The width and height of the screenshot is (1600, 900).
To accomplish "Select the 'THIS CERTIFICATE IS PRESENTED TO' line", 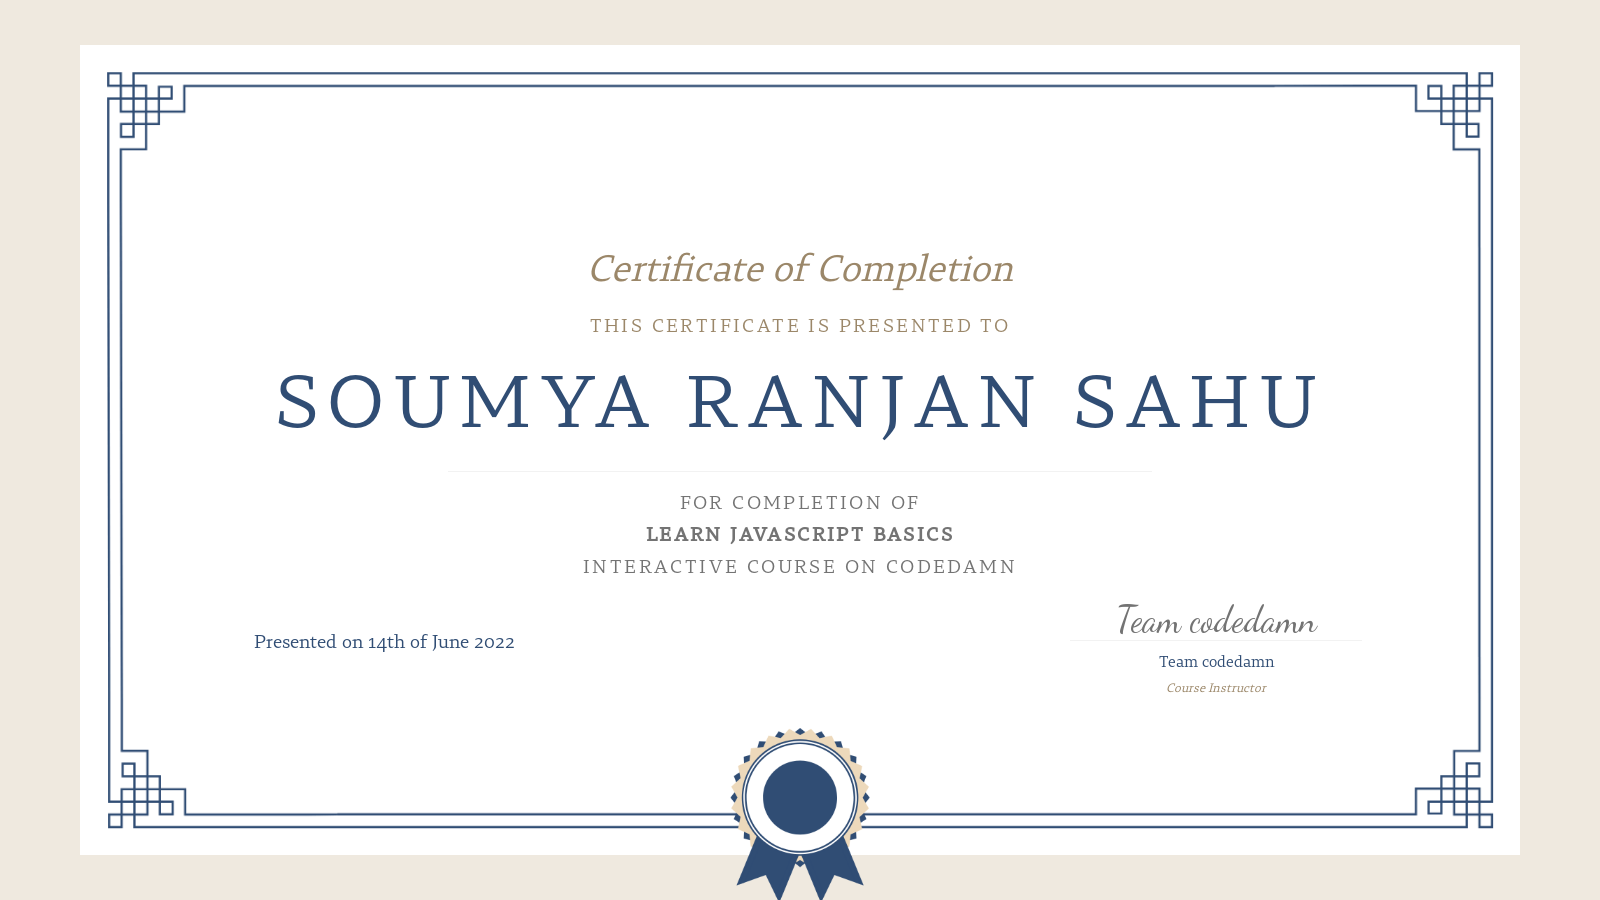I will (x=799, y=325).
